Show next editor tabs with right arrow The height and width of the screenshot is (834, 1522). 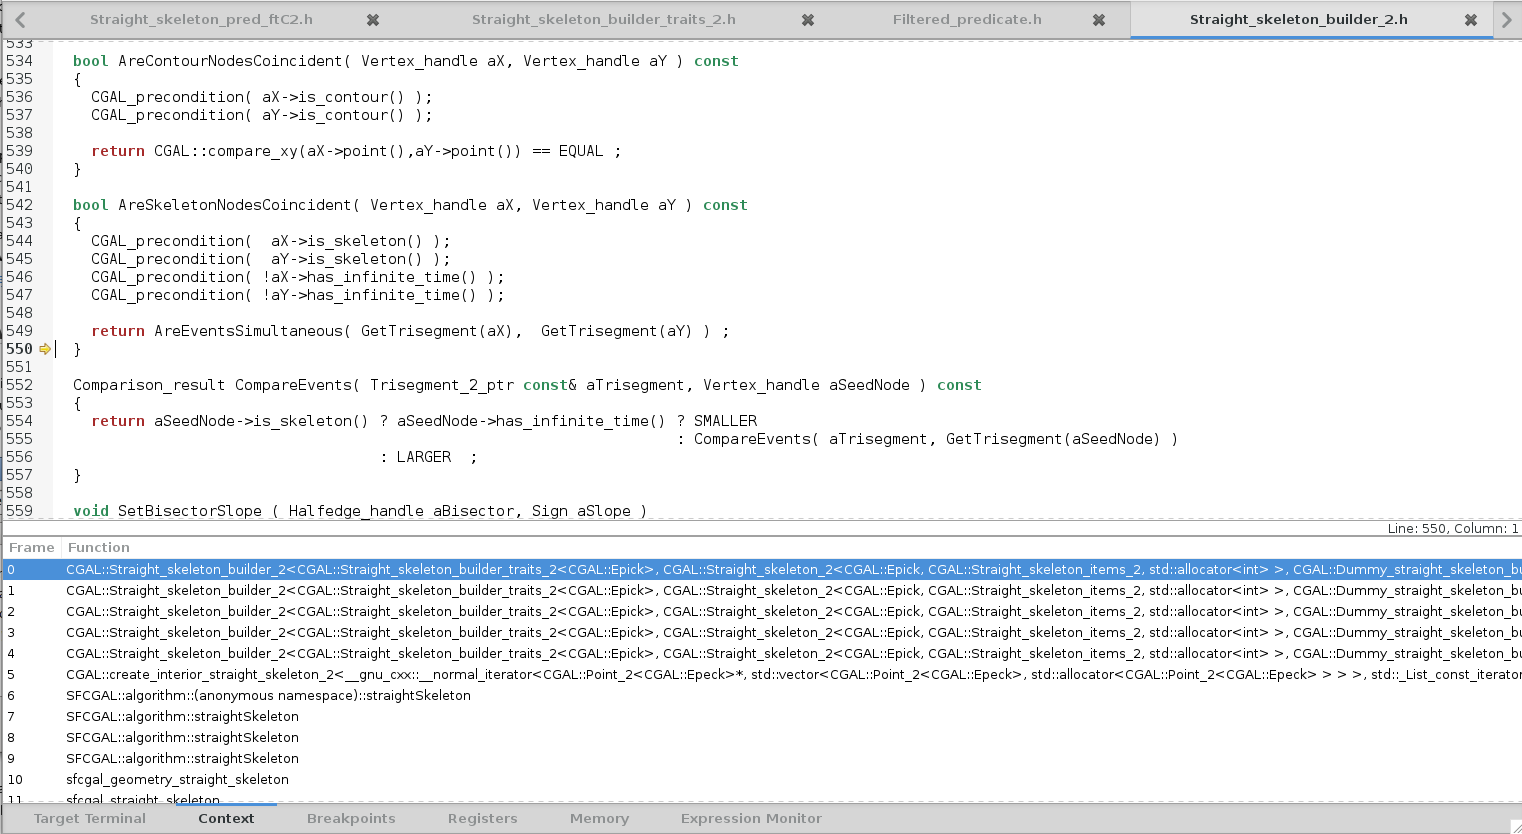tap(1507, 20)
